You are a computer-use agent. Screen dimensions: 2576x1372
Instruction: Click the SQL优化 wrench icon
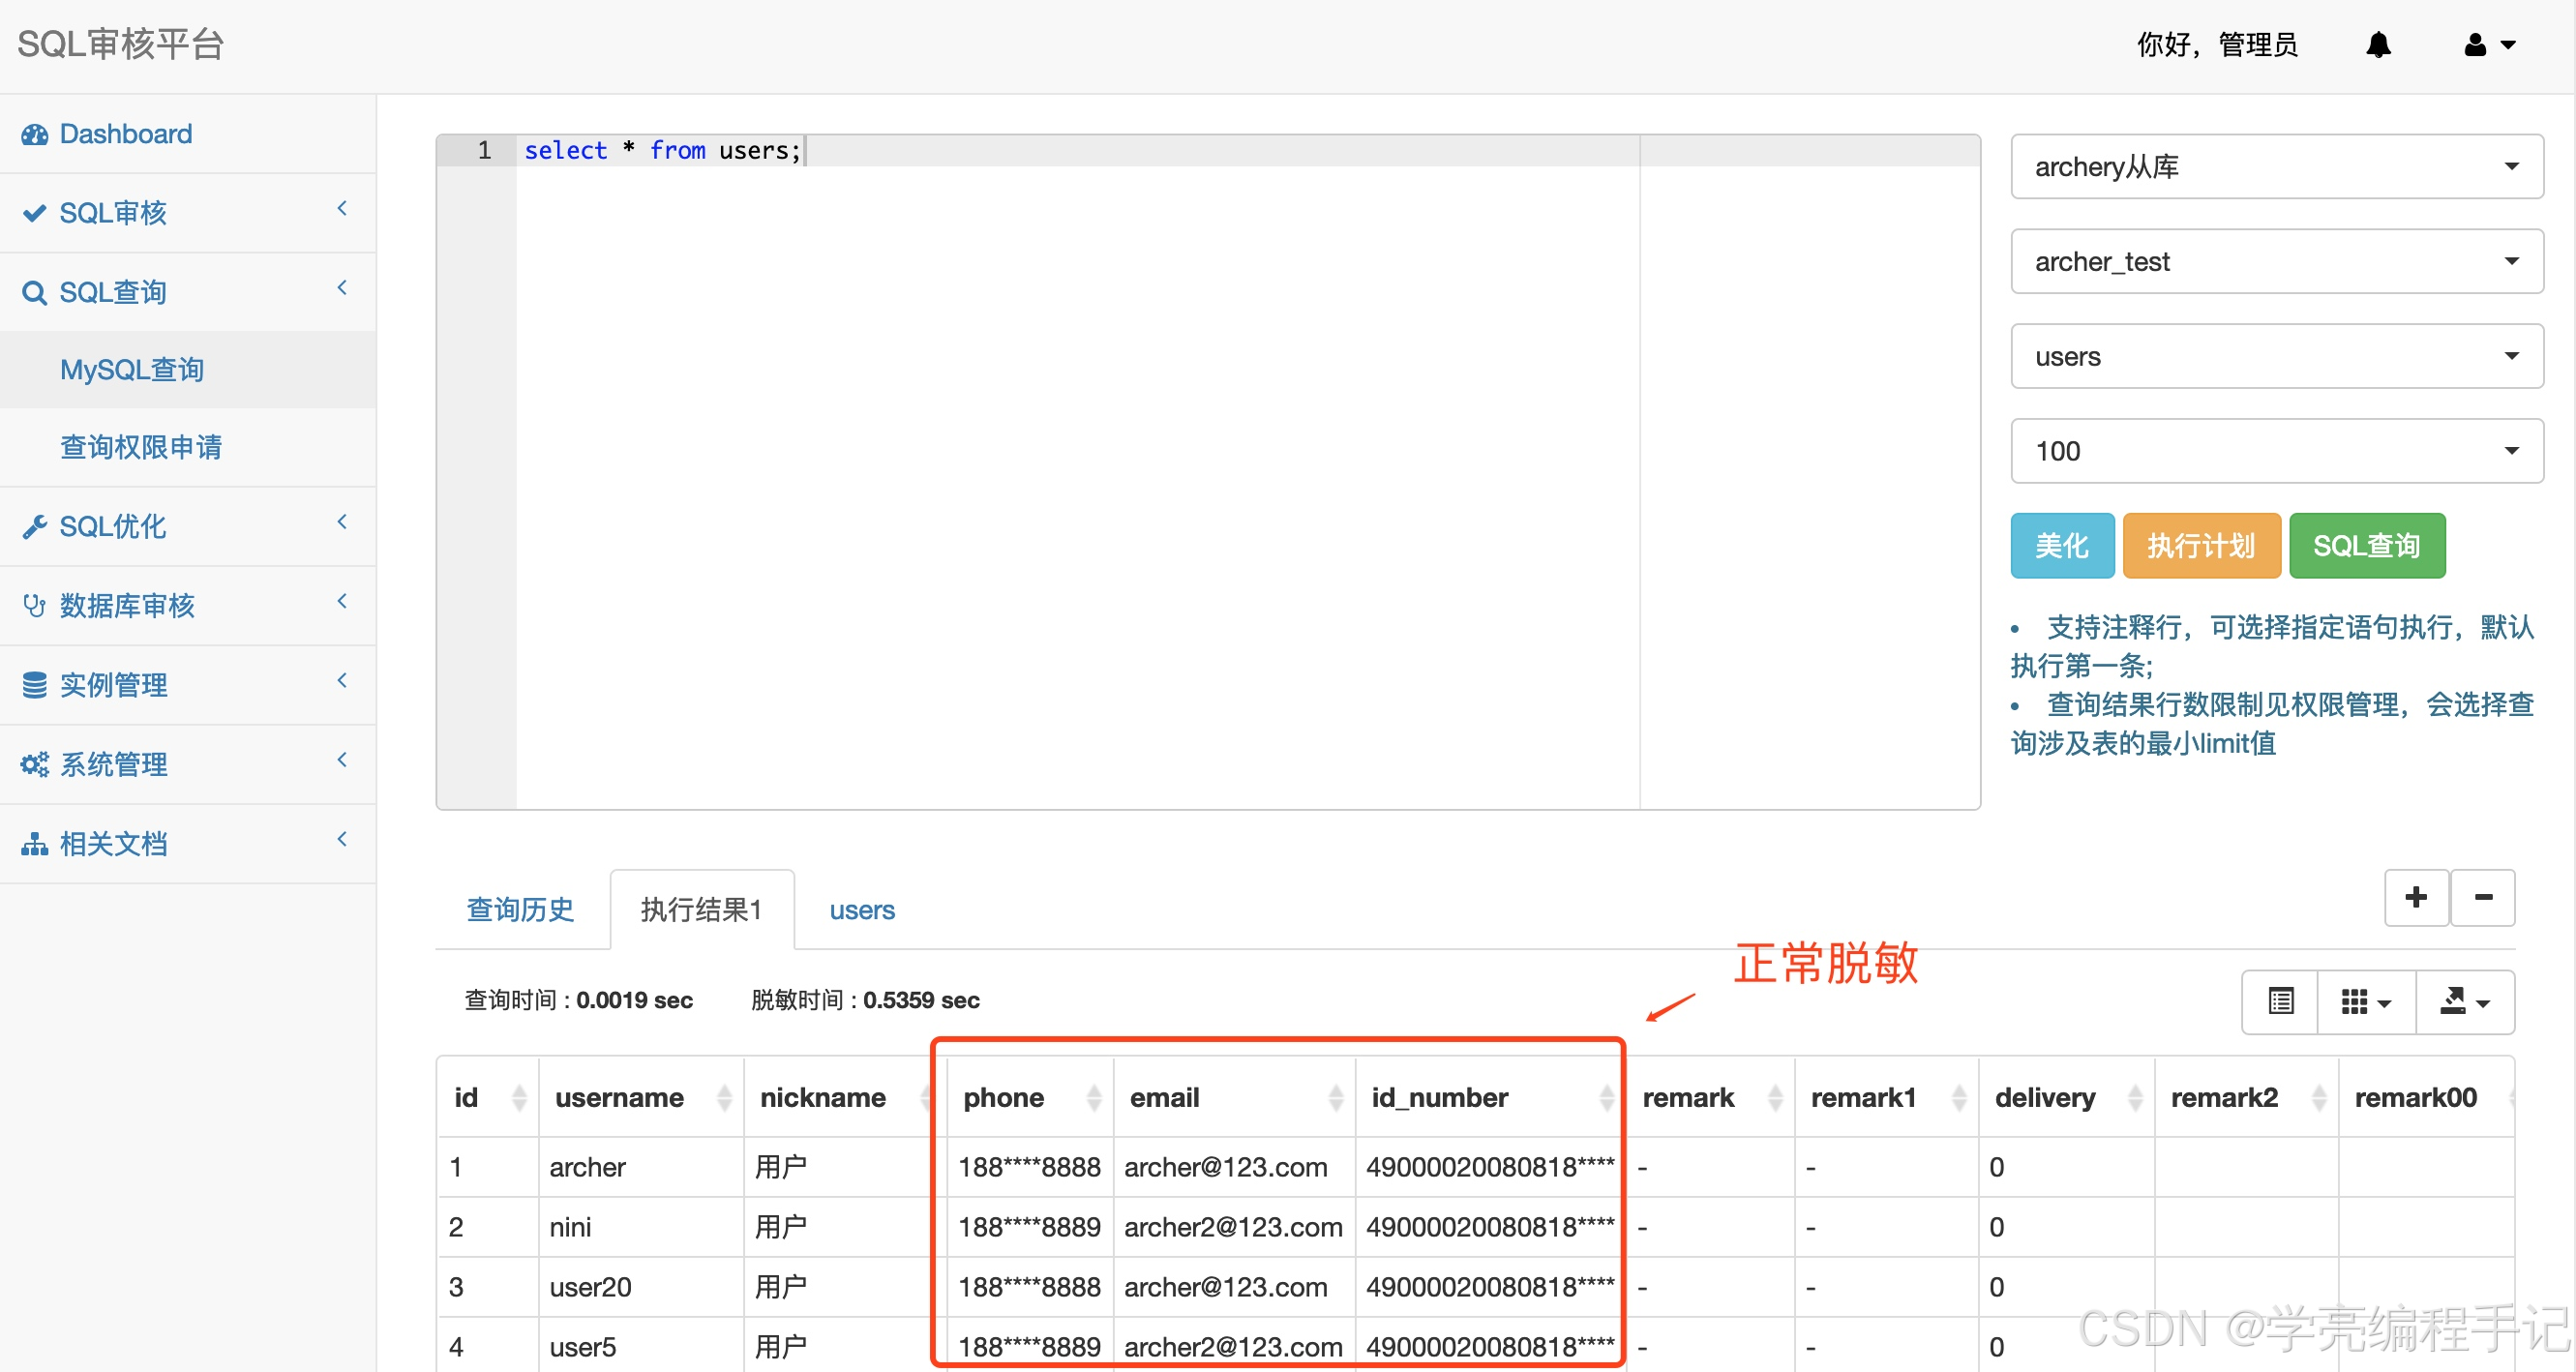(34, 526)
